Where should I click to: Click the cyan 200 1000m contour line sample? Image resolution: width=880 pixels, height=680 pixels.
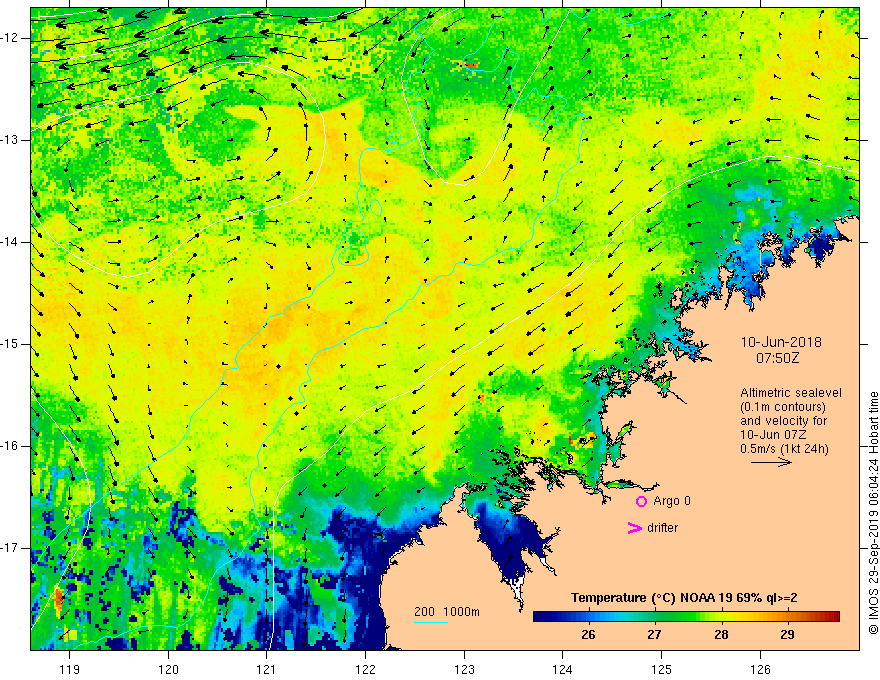(431, 622)
